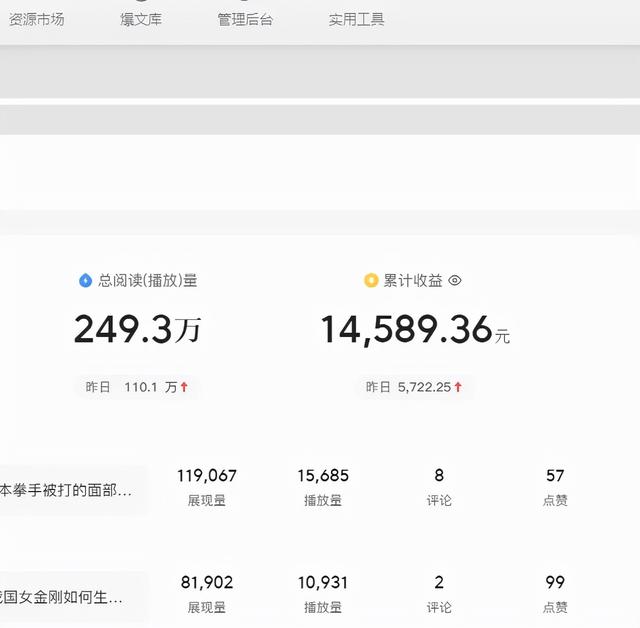Open the article titled 国女金刚如何生…
640x628 pixels.
(62, 598)
